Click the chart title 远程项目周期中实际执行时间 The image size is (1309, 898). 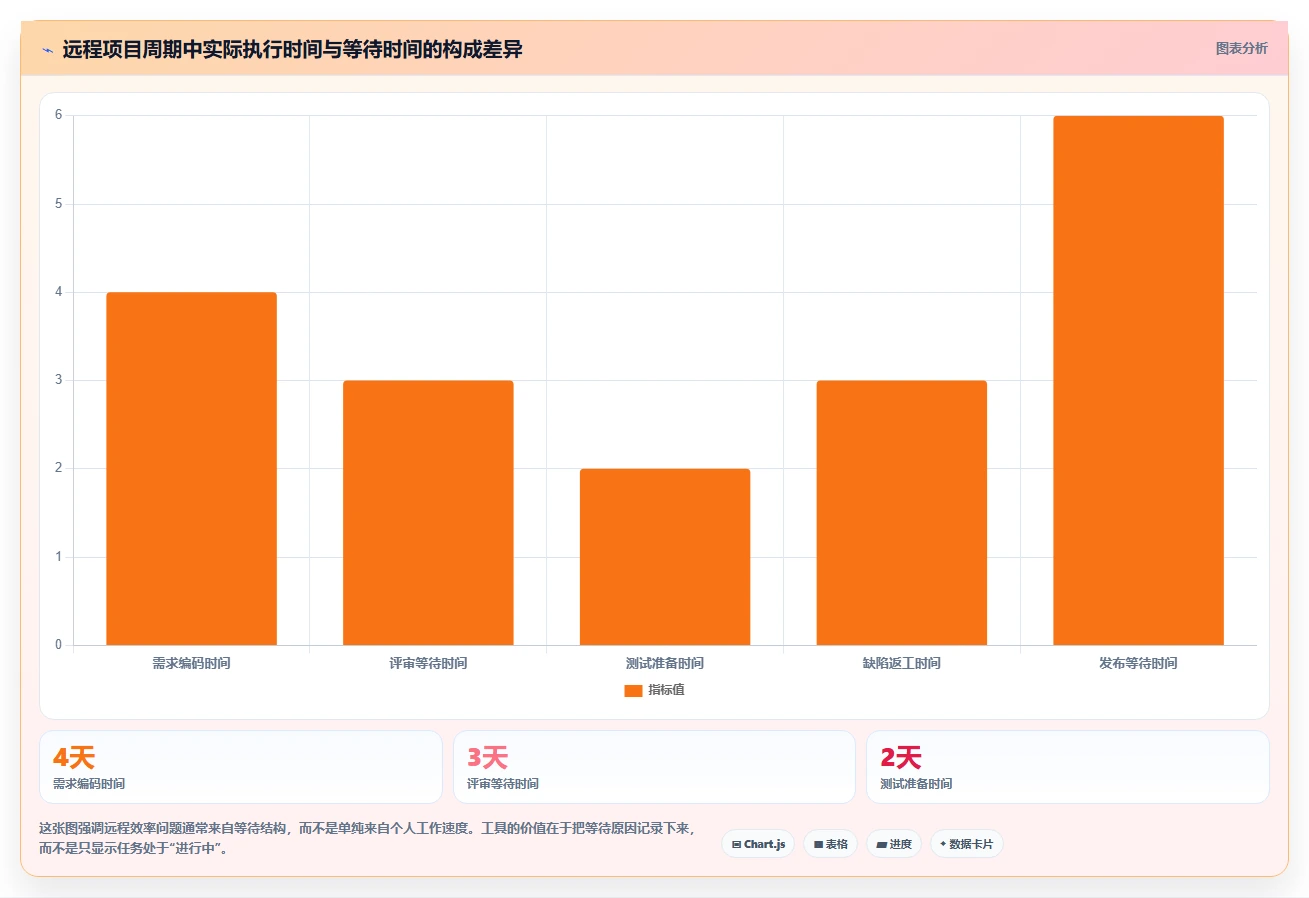coord(292,49)
